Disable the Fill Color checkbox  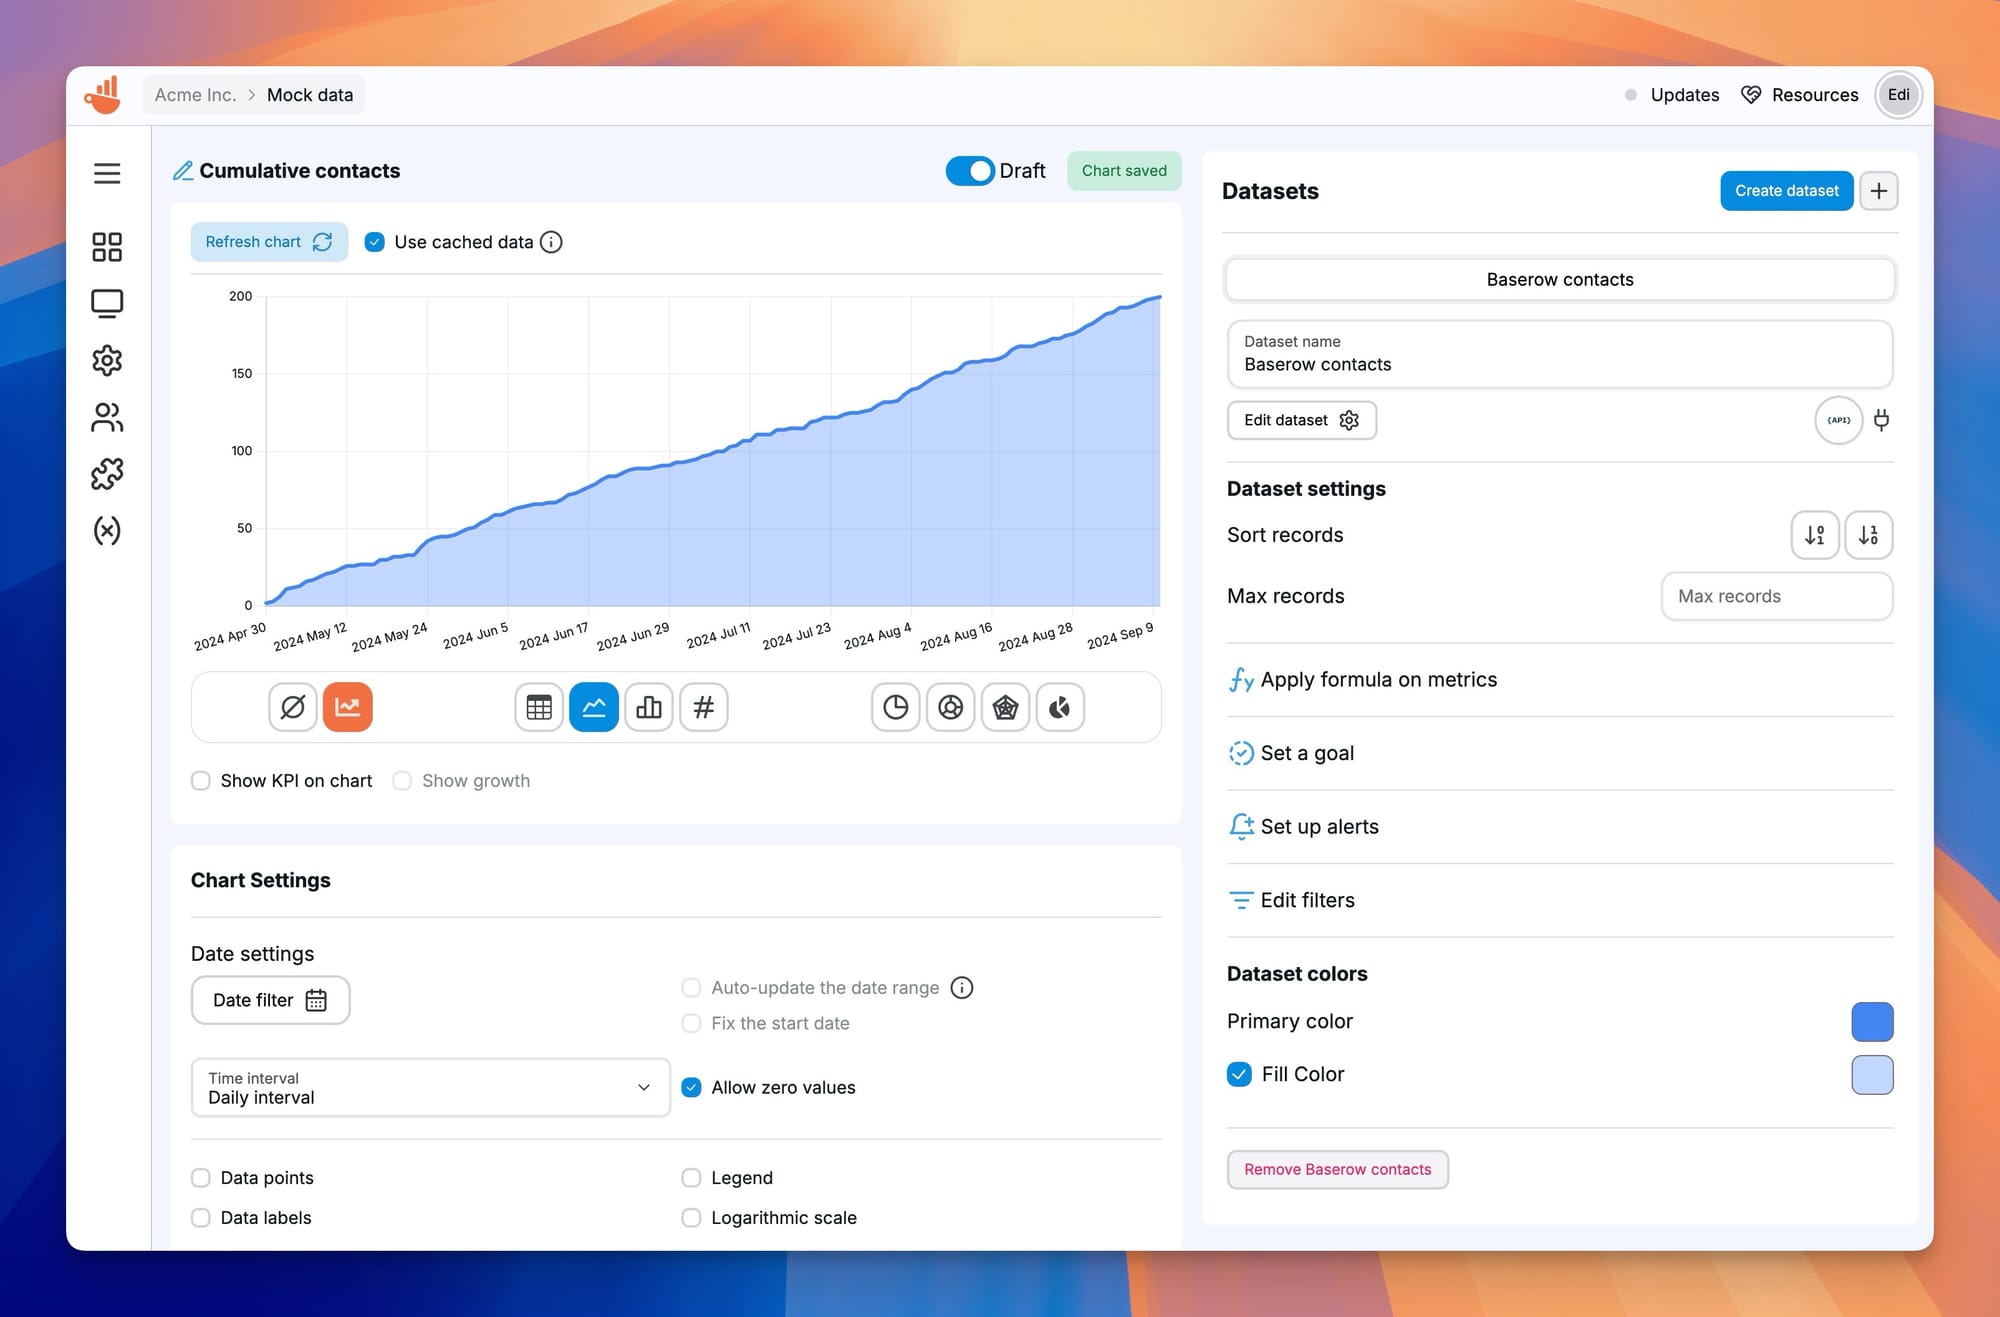tap(1239, 1074)
